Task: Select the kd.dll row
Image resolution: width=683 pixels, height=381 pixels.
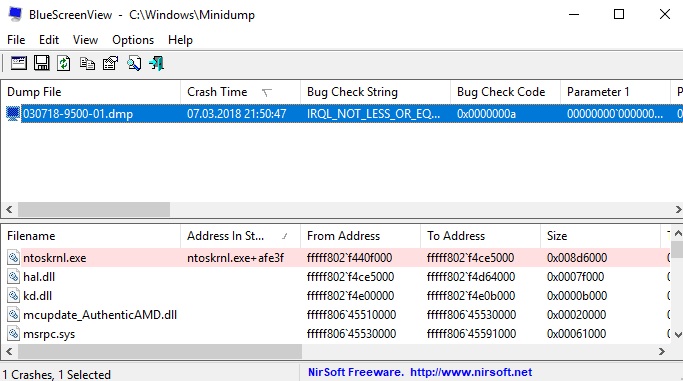Action: coord(335,296)
